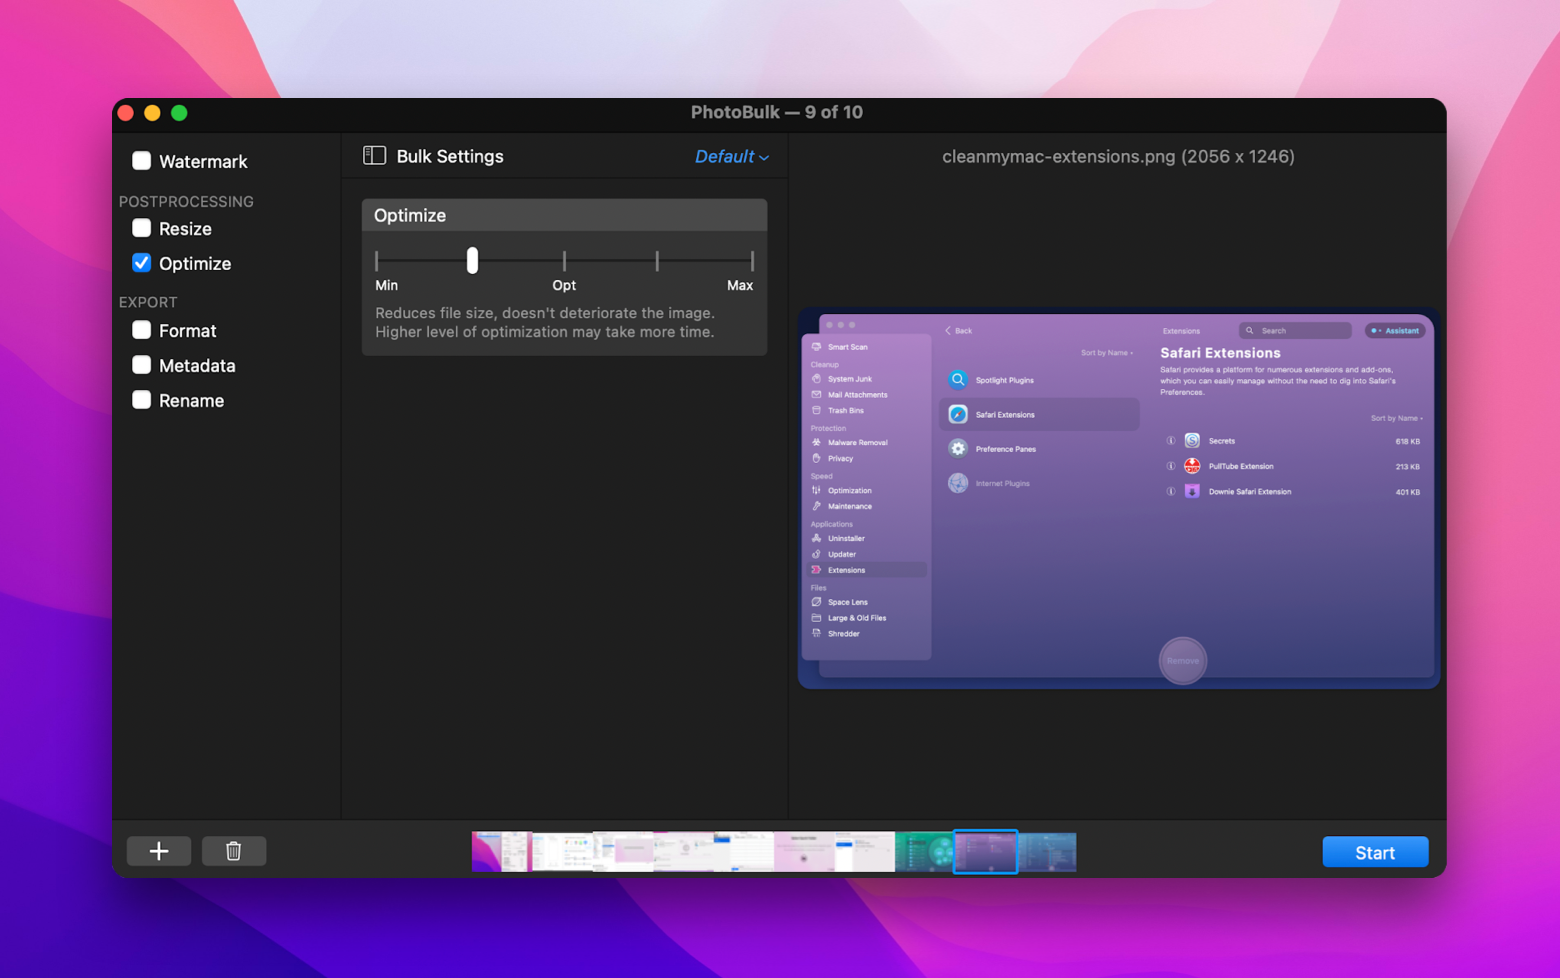Viewport: 1560px width, 978px height.
Task: Click the 'PhotoBulk — 9 of 10' title
Action: 777,112
